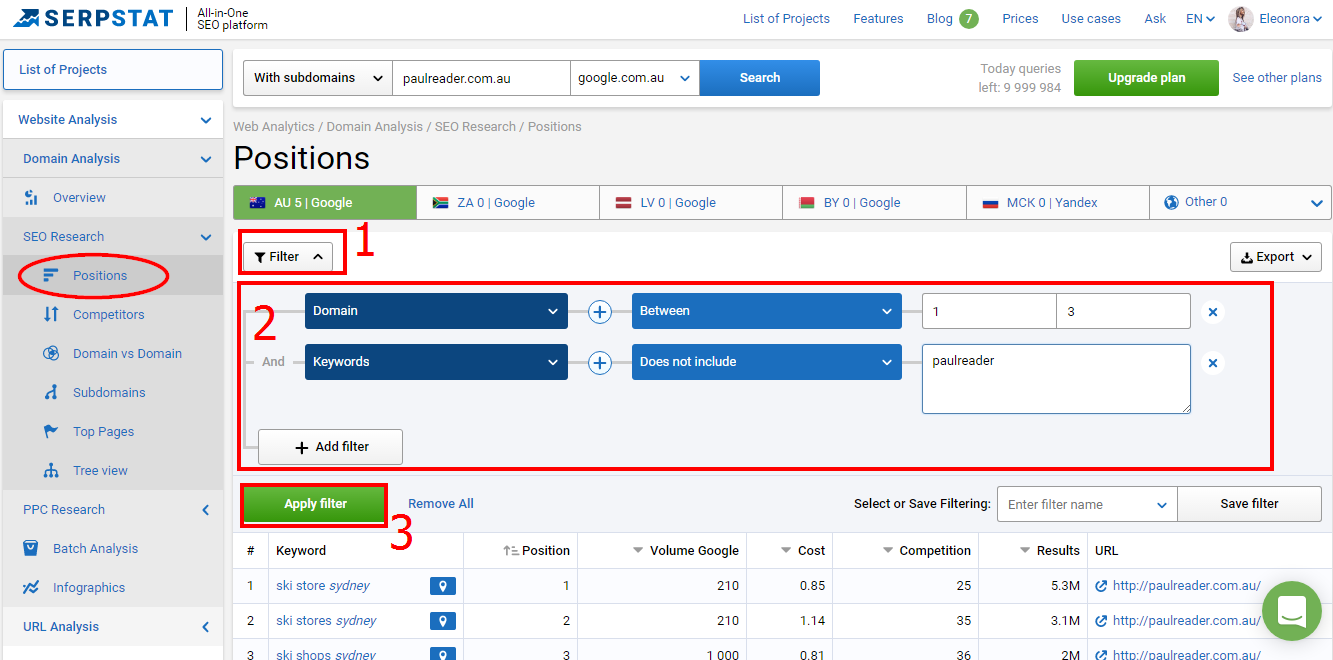
Task: Click the plus icon beside Domain filter
Action: [x=600, y=311]
